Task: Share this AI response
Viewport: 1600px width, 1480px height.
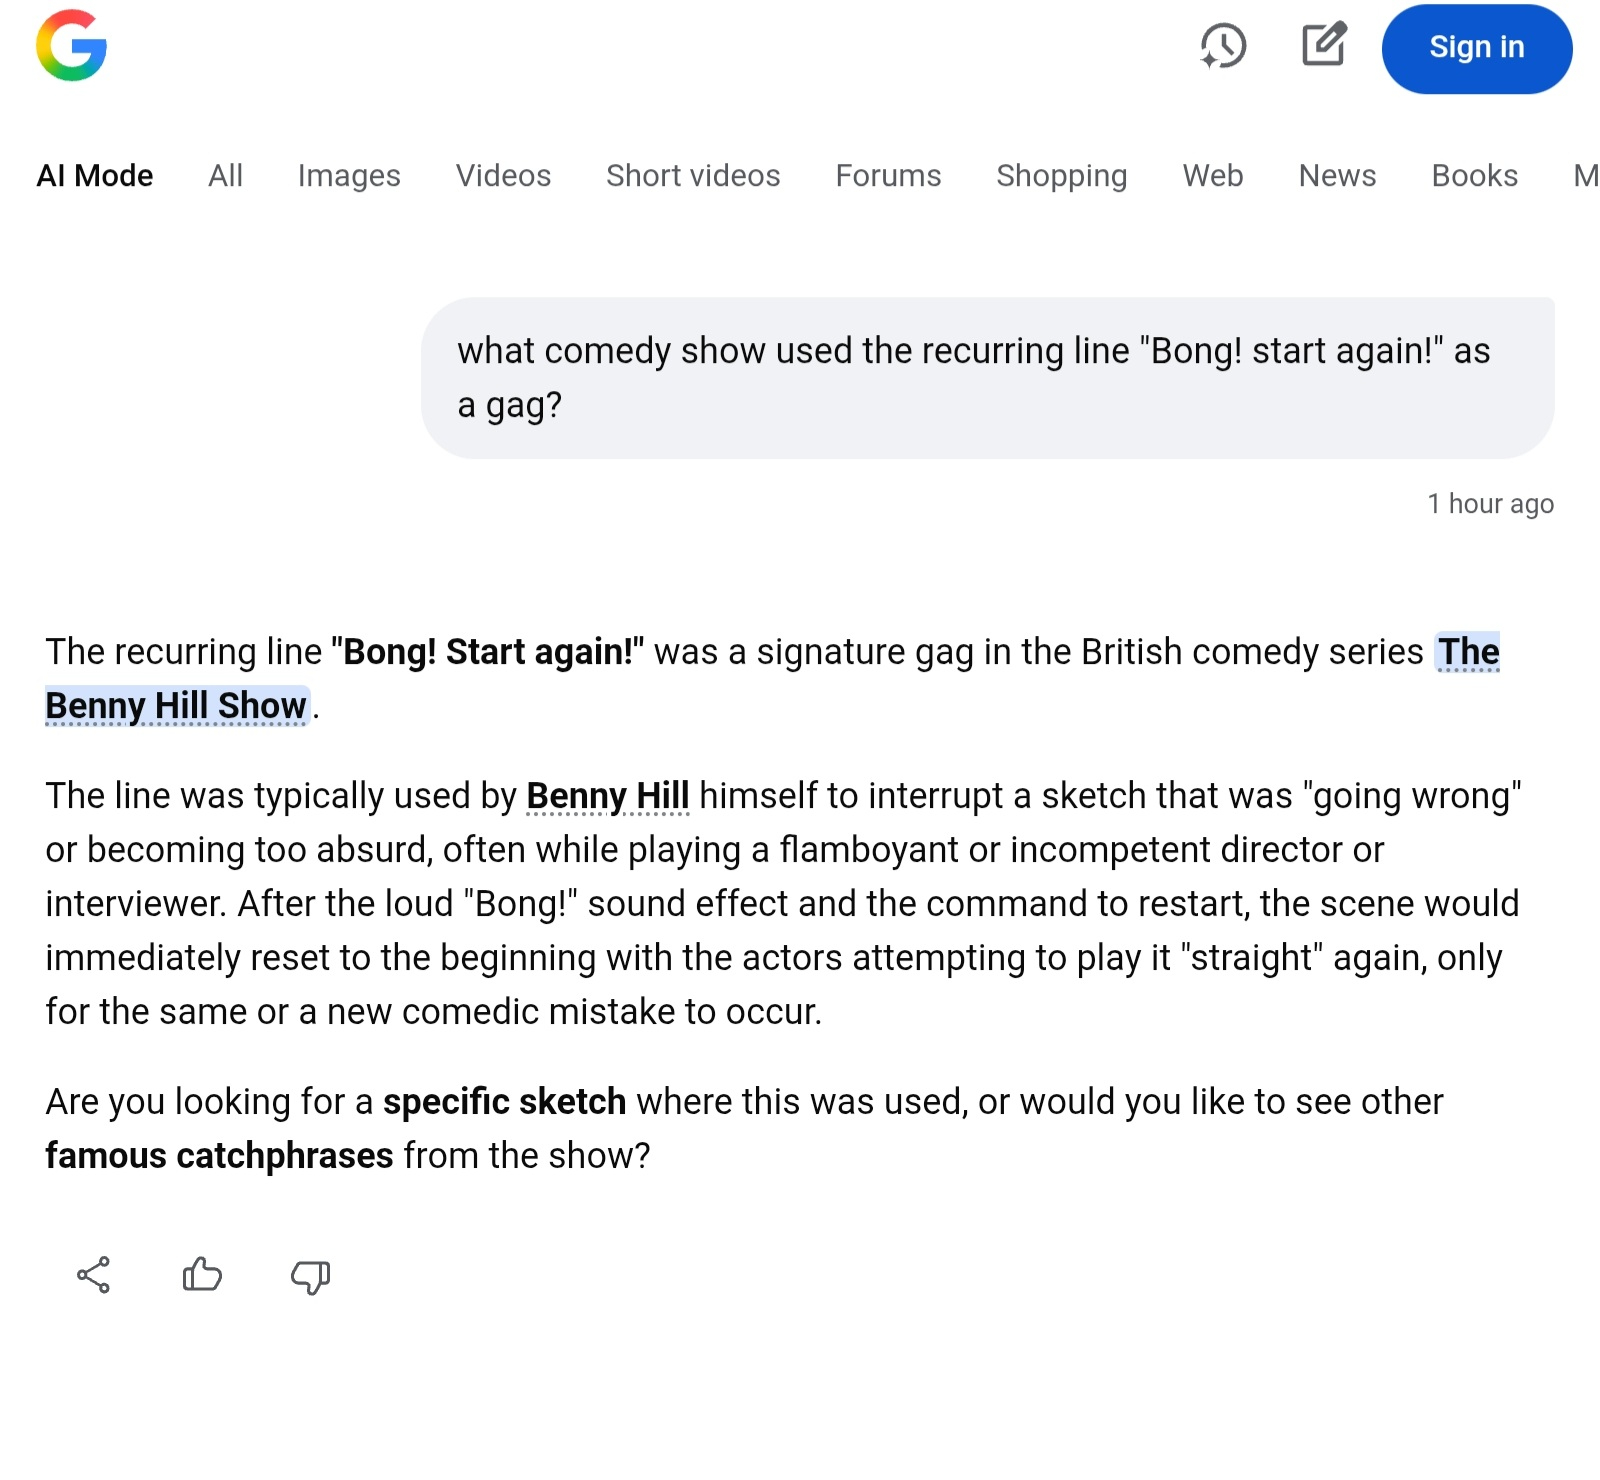Action: 94,1275
